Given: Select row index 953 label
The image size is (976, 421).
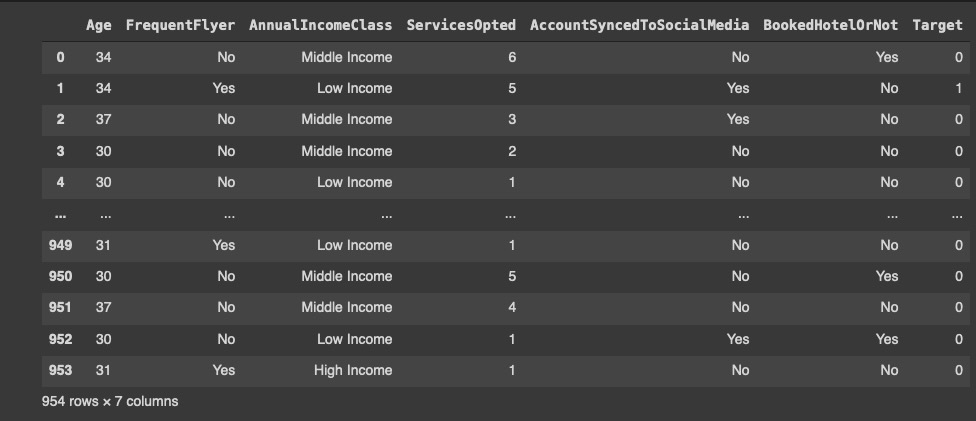Looking at the screenshot, I should click(60, 370).
